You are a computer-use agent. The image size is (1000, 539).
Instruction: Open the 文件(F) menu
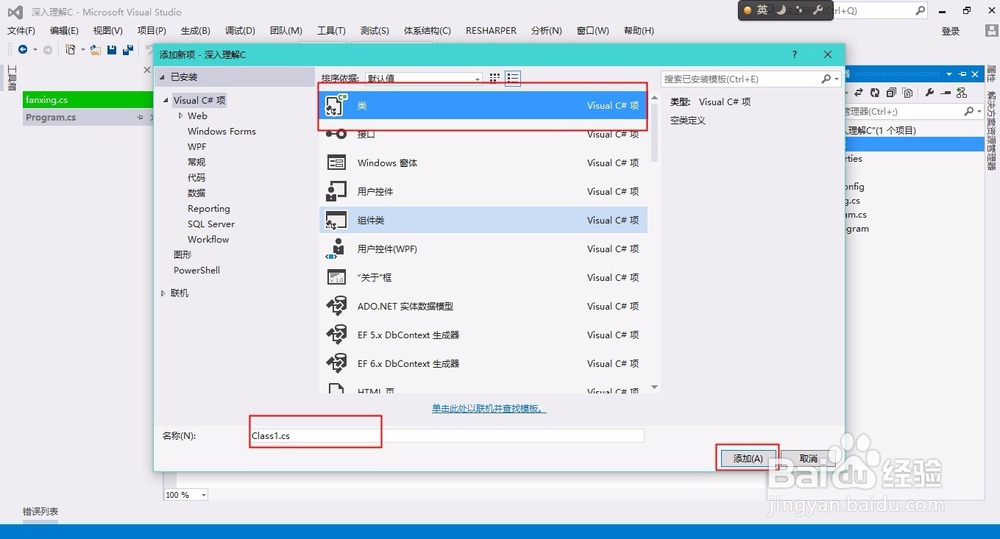(21, 31)
